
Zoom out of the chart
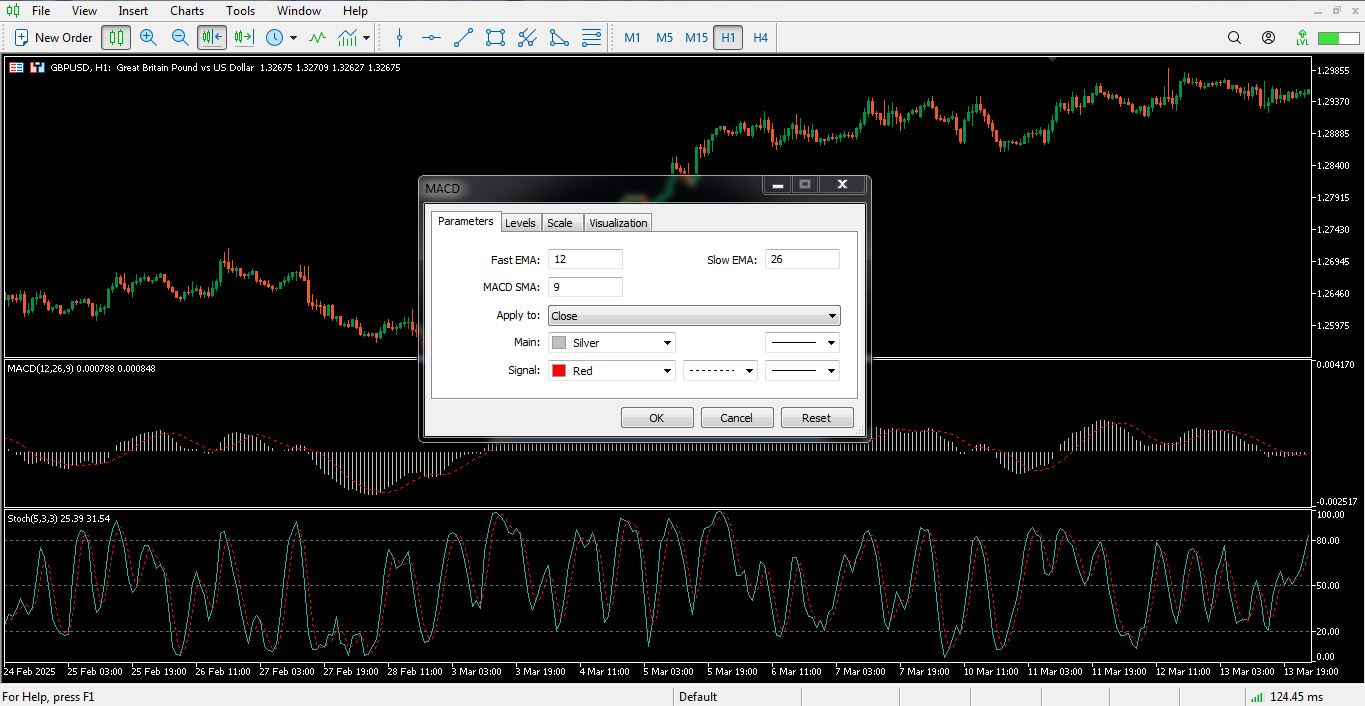180,38
